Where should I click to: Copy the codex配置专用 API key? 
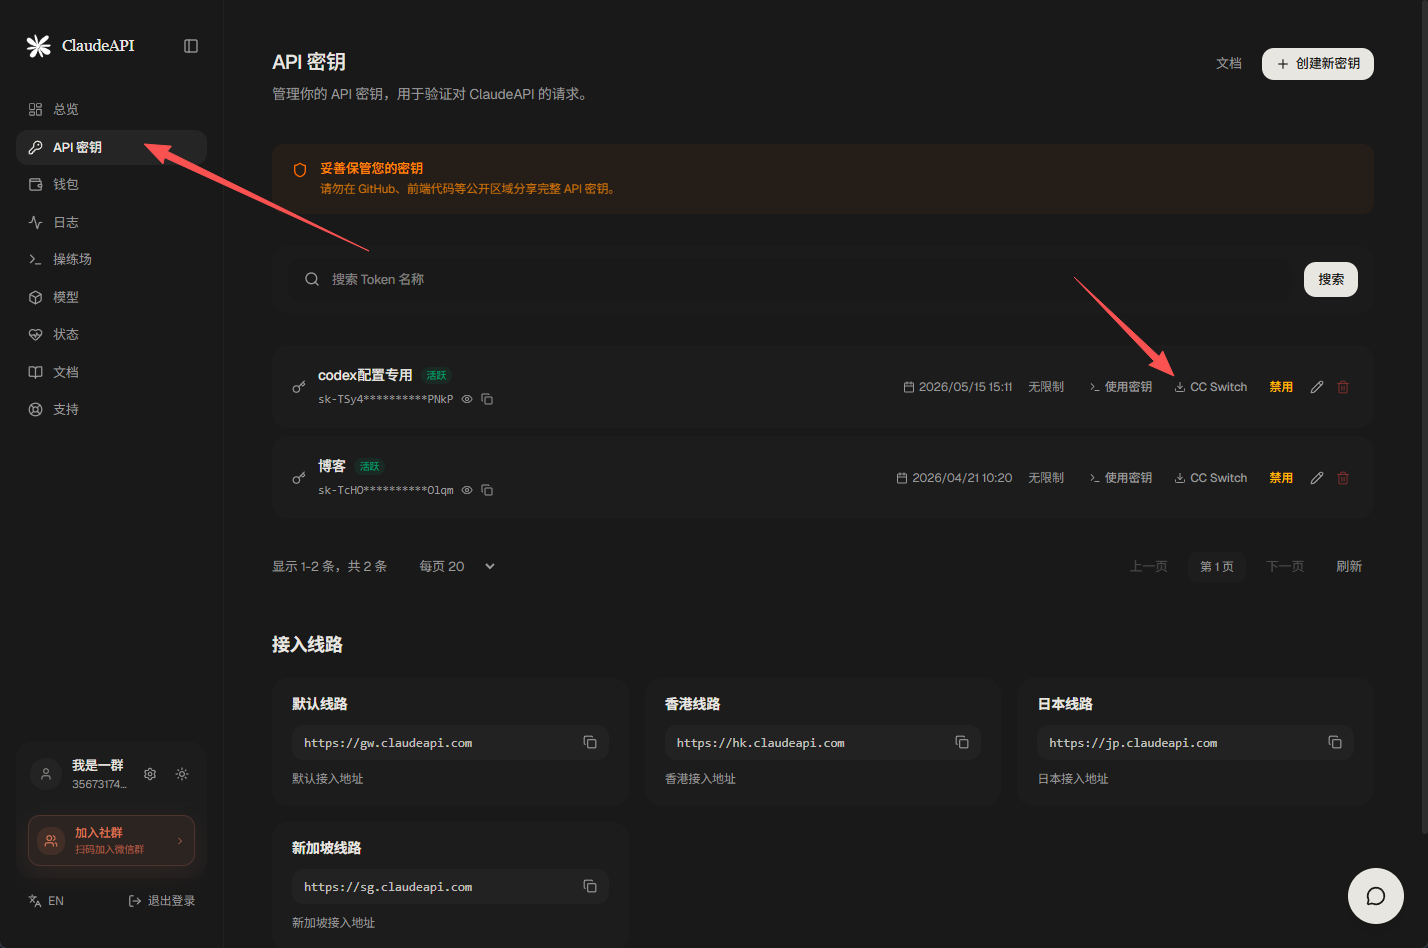click(487, 399)
